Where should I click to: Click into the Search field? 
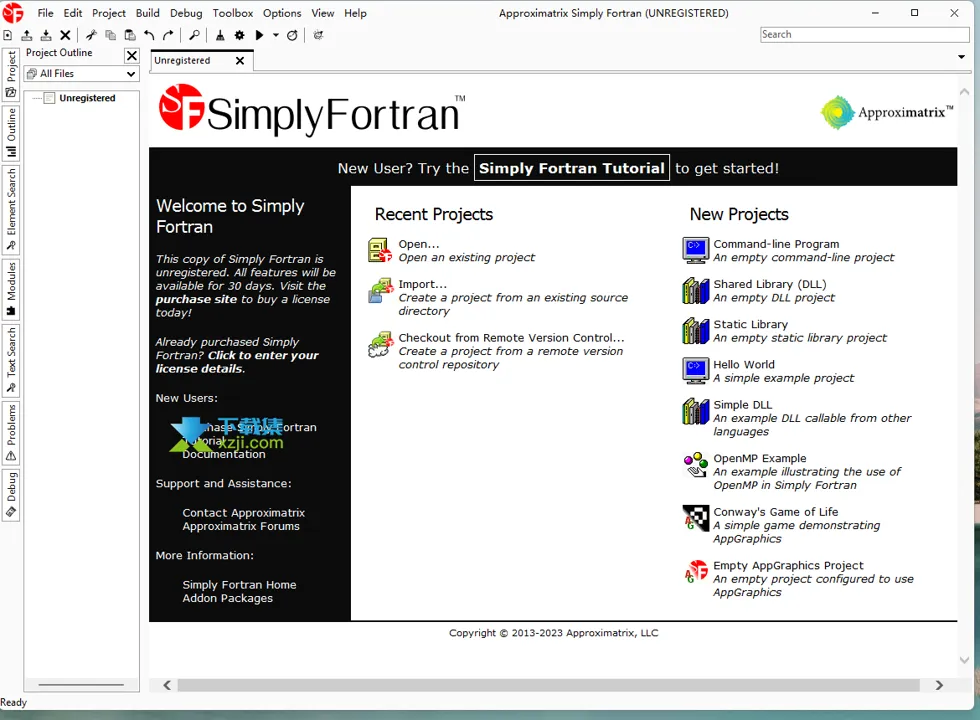point(864,34)
